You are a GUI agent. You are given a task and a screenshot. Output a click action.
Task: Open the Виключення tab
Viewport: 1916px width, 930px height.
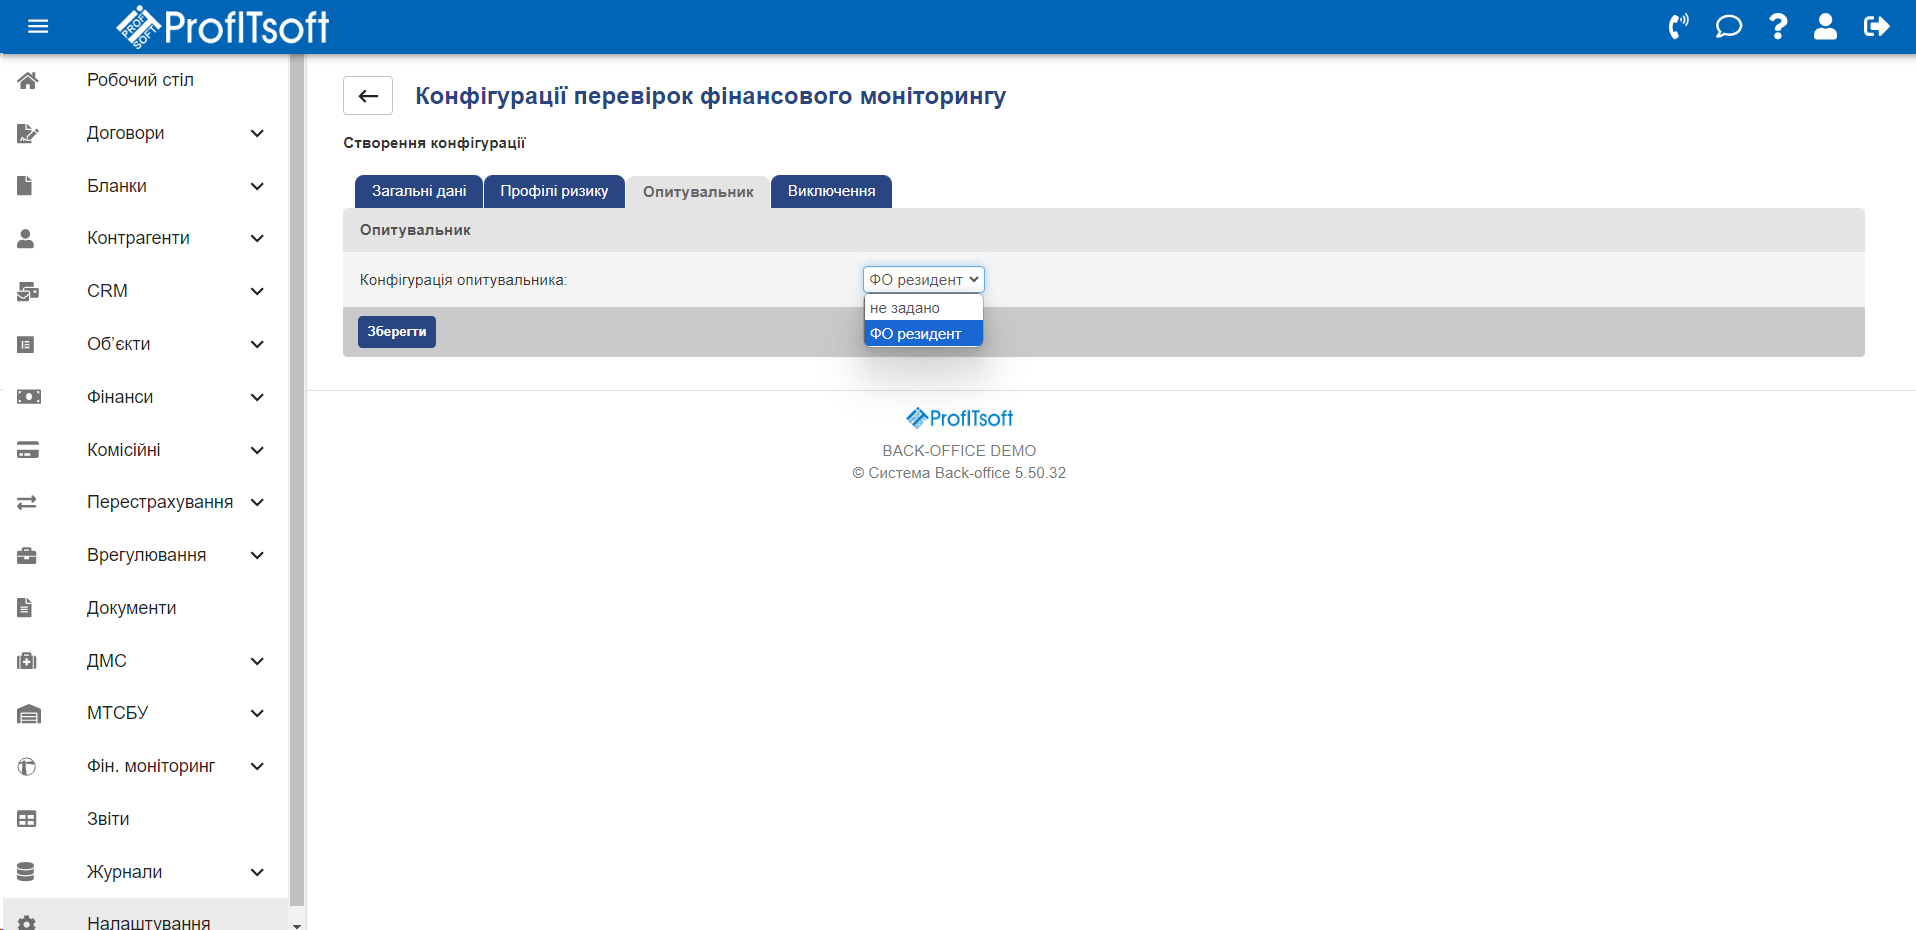click(x=831, y=192)
